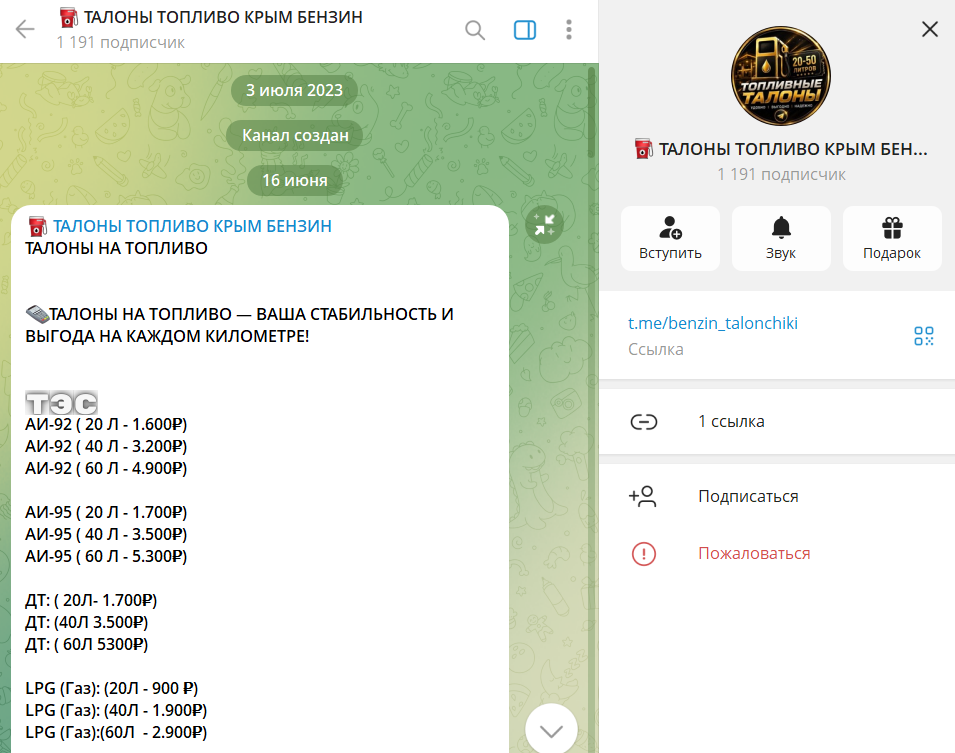Image resolution: width=955 pixels, height=753 pixels.
Task: Click the subscriber count in chat header
Action: pyautogui.click(x=120, y=43)
